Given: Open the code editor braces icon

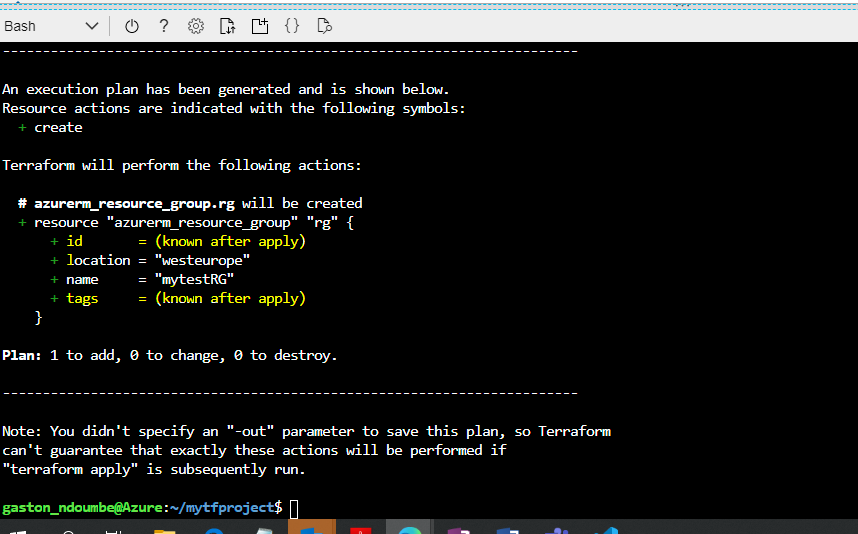Looking at the screenshot, I should 292,26.
